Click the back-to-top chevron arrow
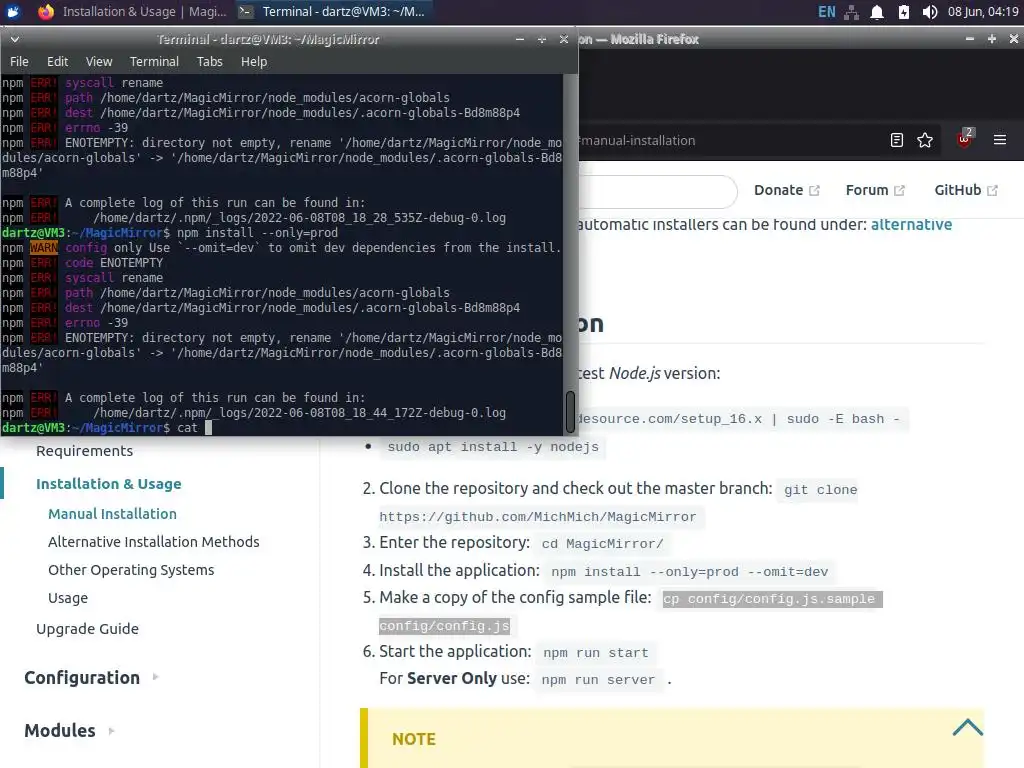 click(968, 728)
